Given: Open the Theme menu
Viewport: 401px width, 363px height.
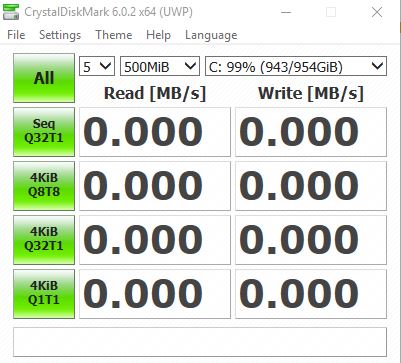Looking at the screenshot, I should point(114,35).
